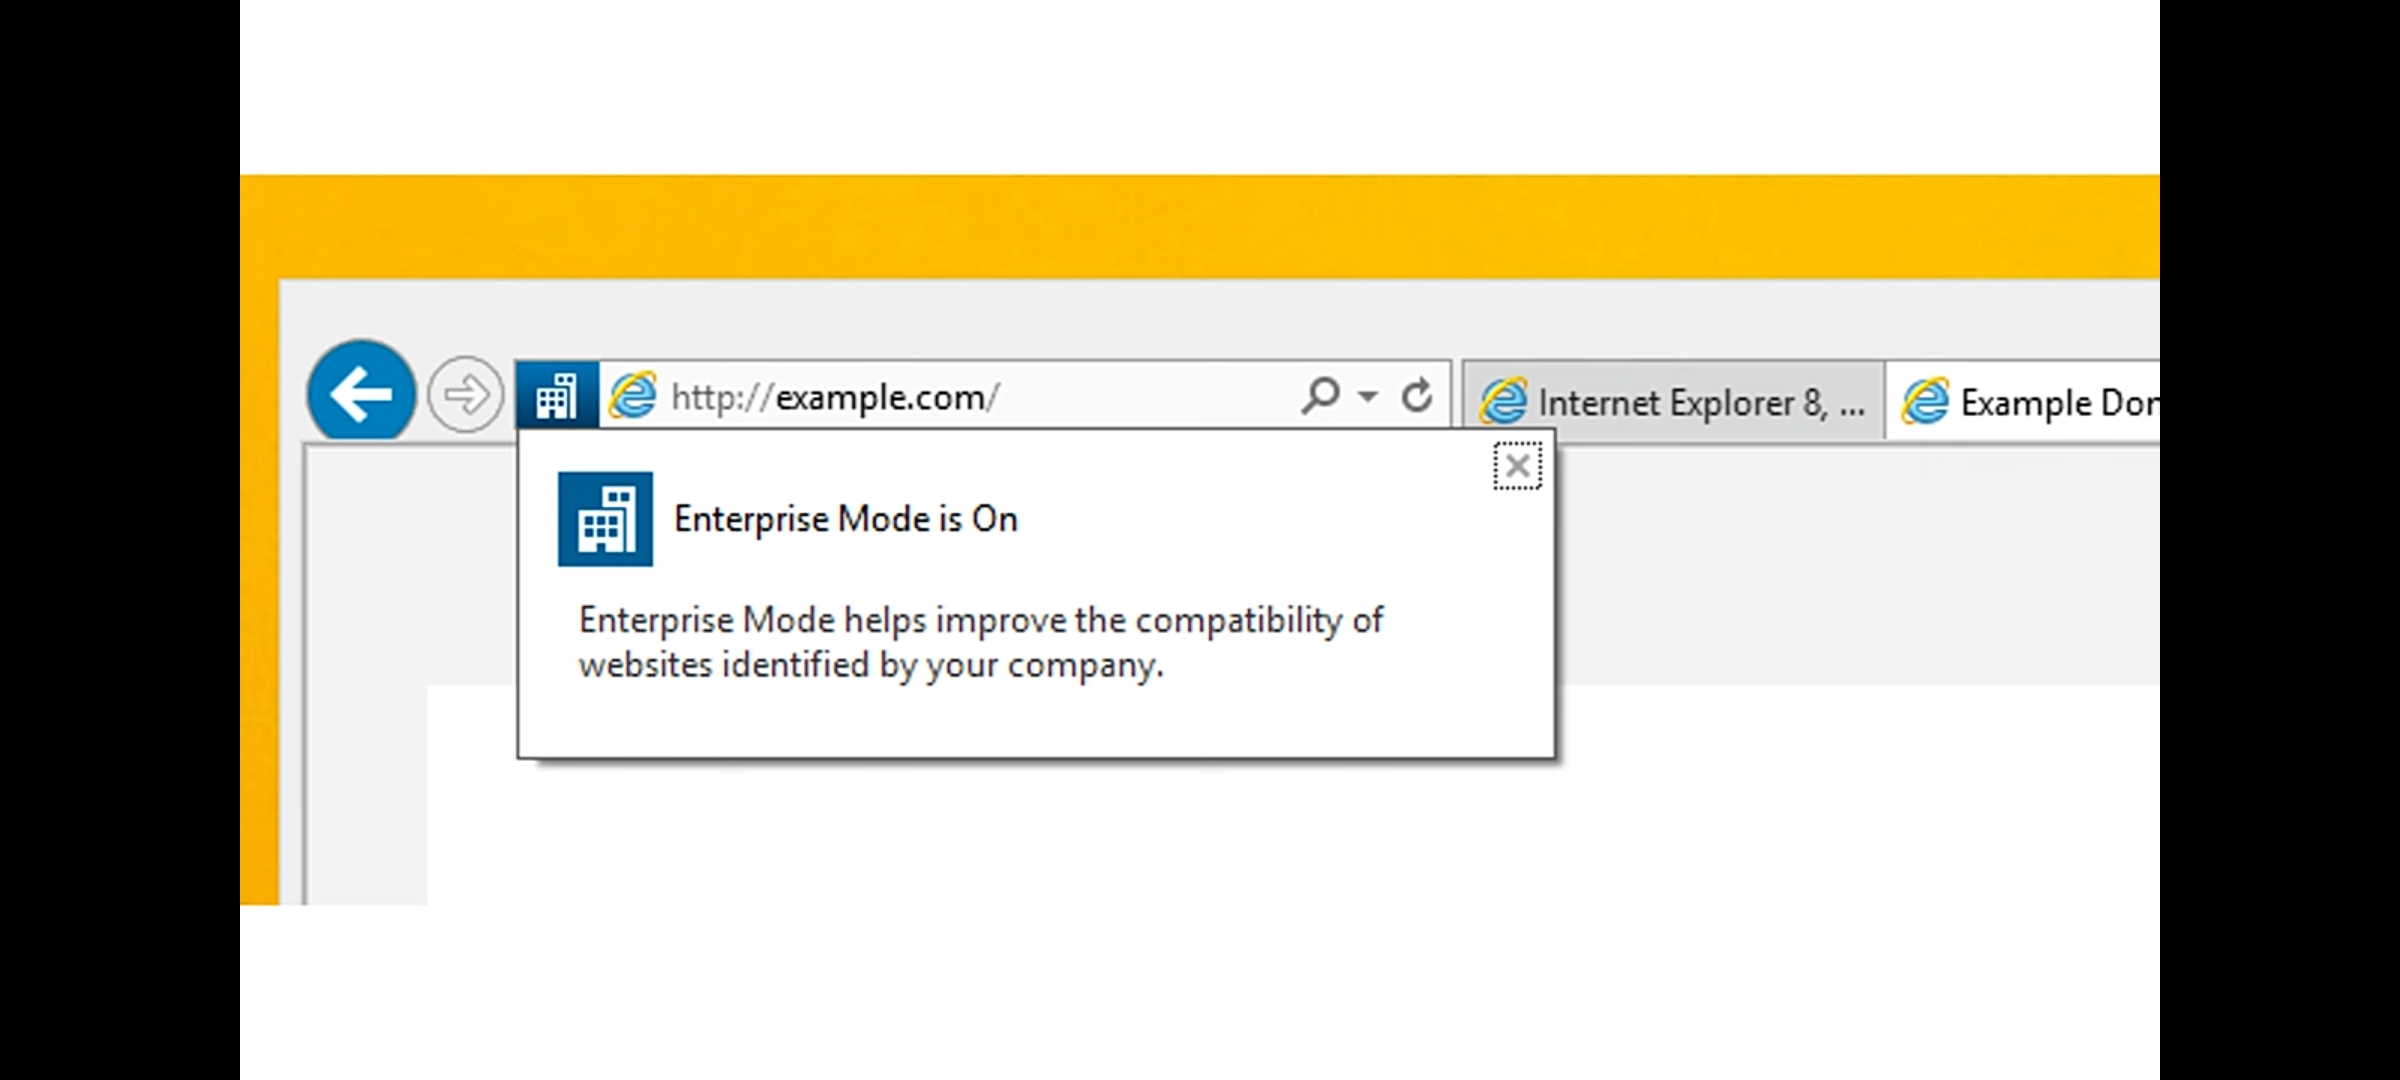2400x1080 pixels.
Task: Click the grayed Forward arrow button
Action: point(465,395)
